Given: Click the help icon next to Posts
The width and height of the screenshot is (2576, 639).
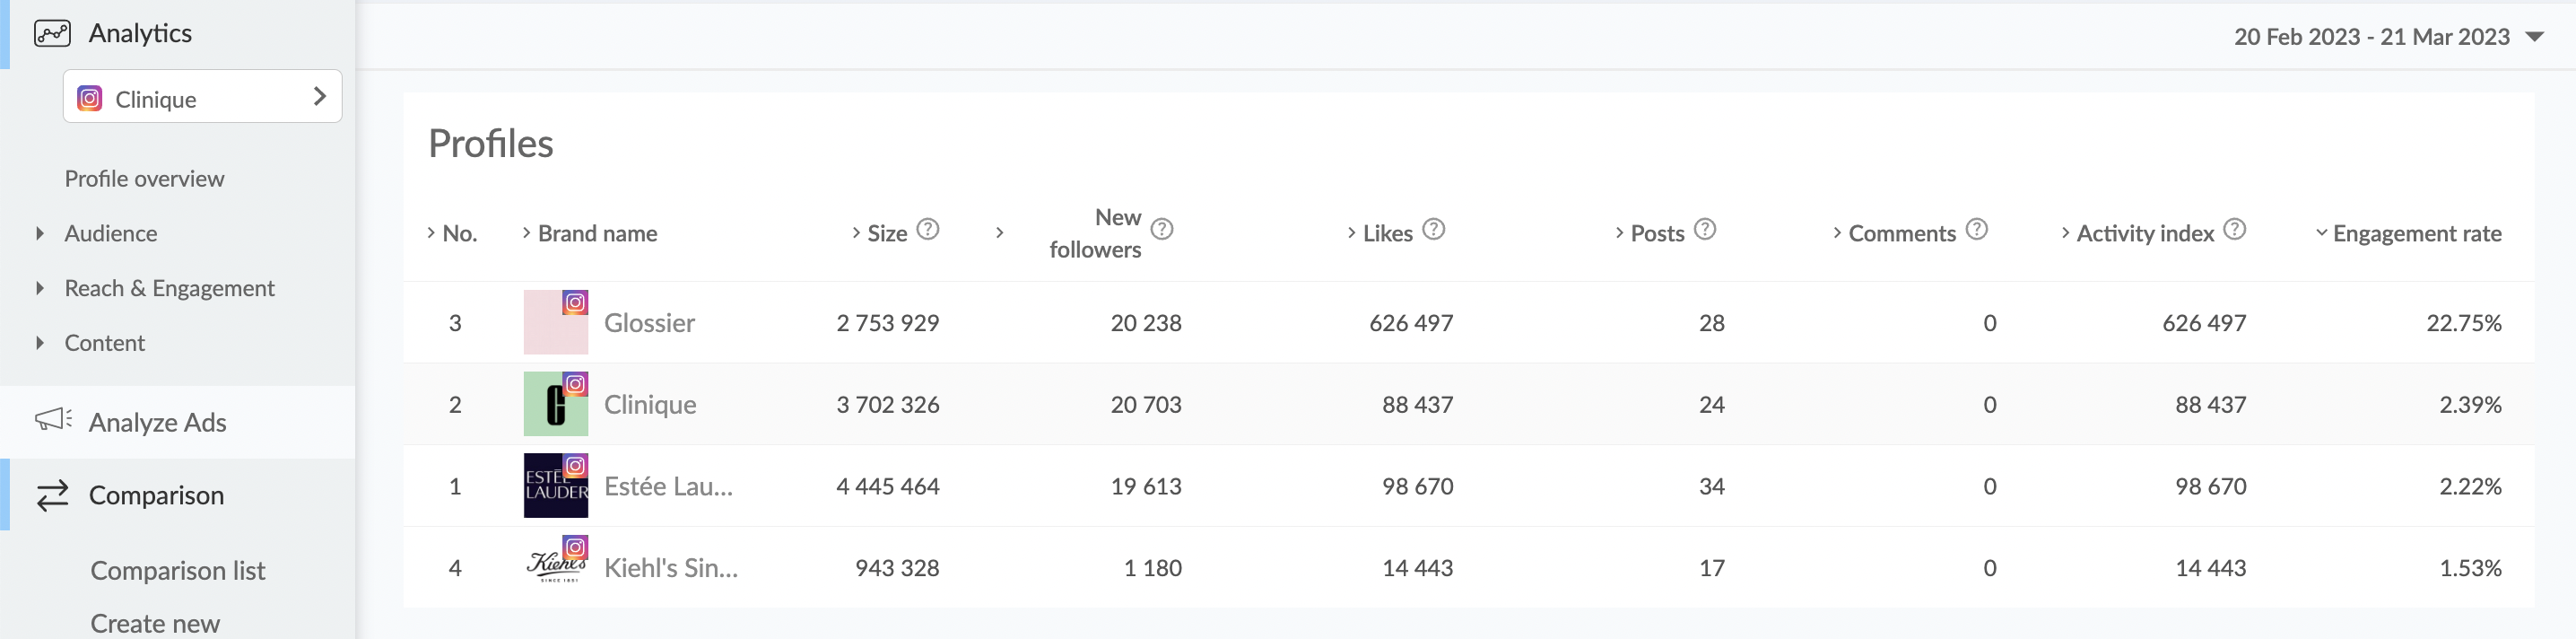Looking at the screenshot, I should 1705,230.
